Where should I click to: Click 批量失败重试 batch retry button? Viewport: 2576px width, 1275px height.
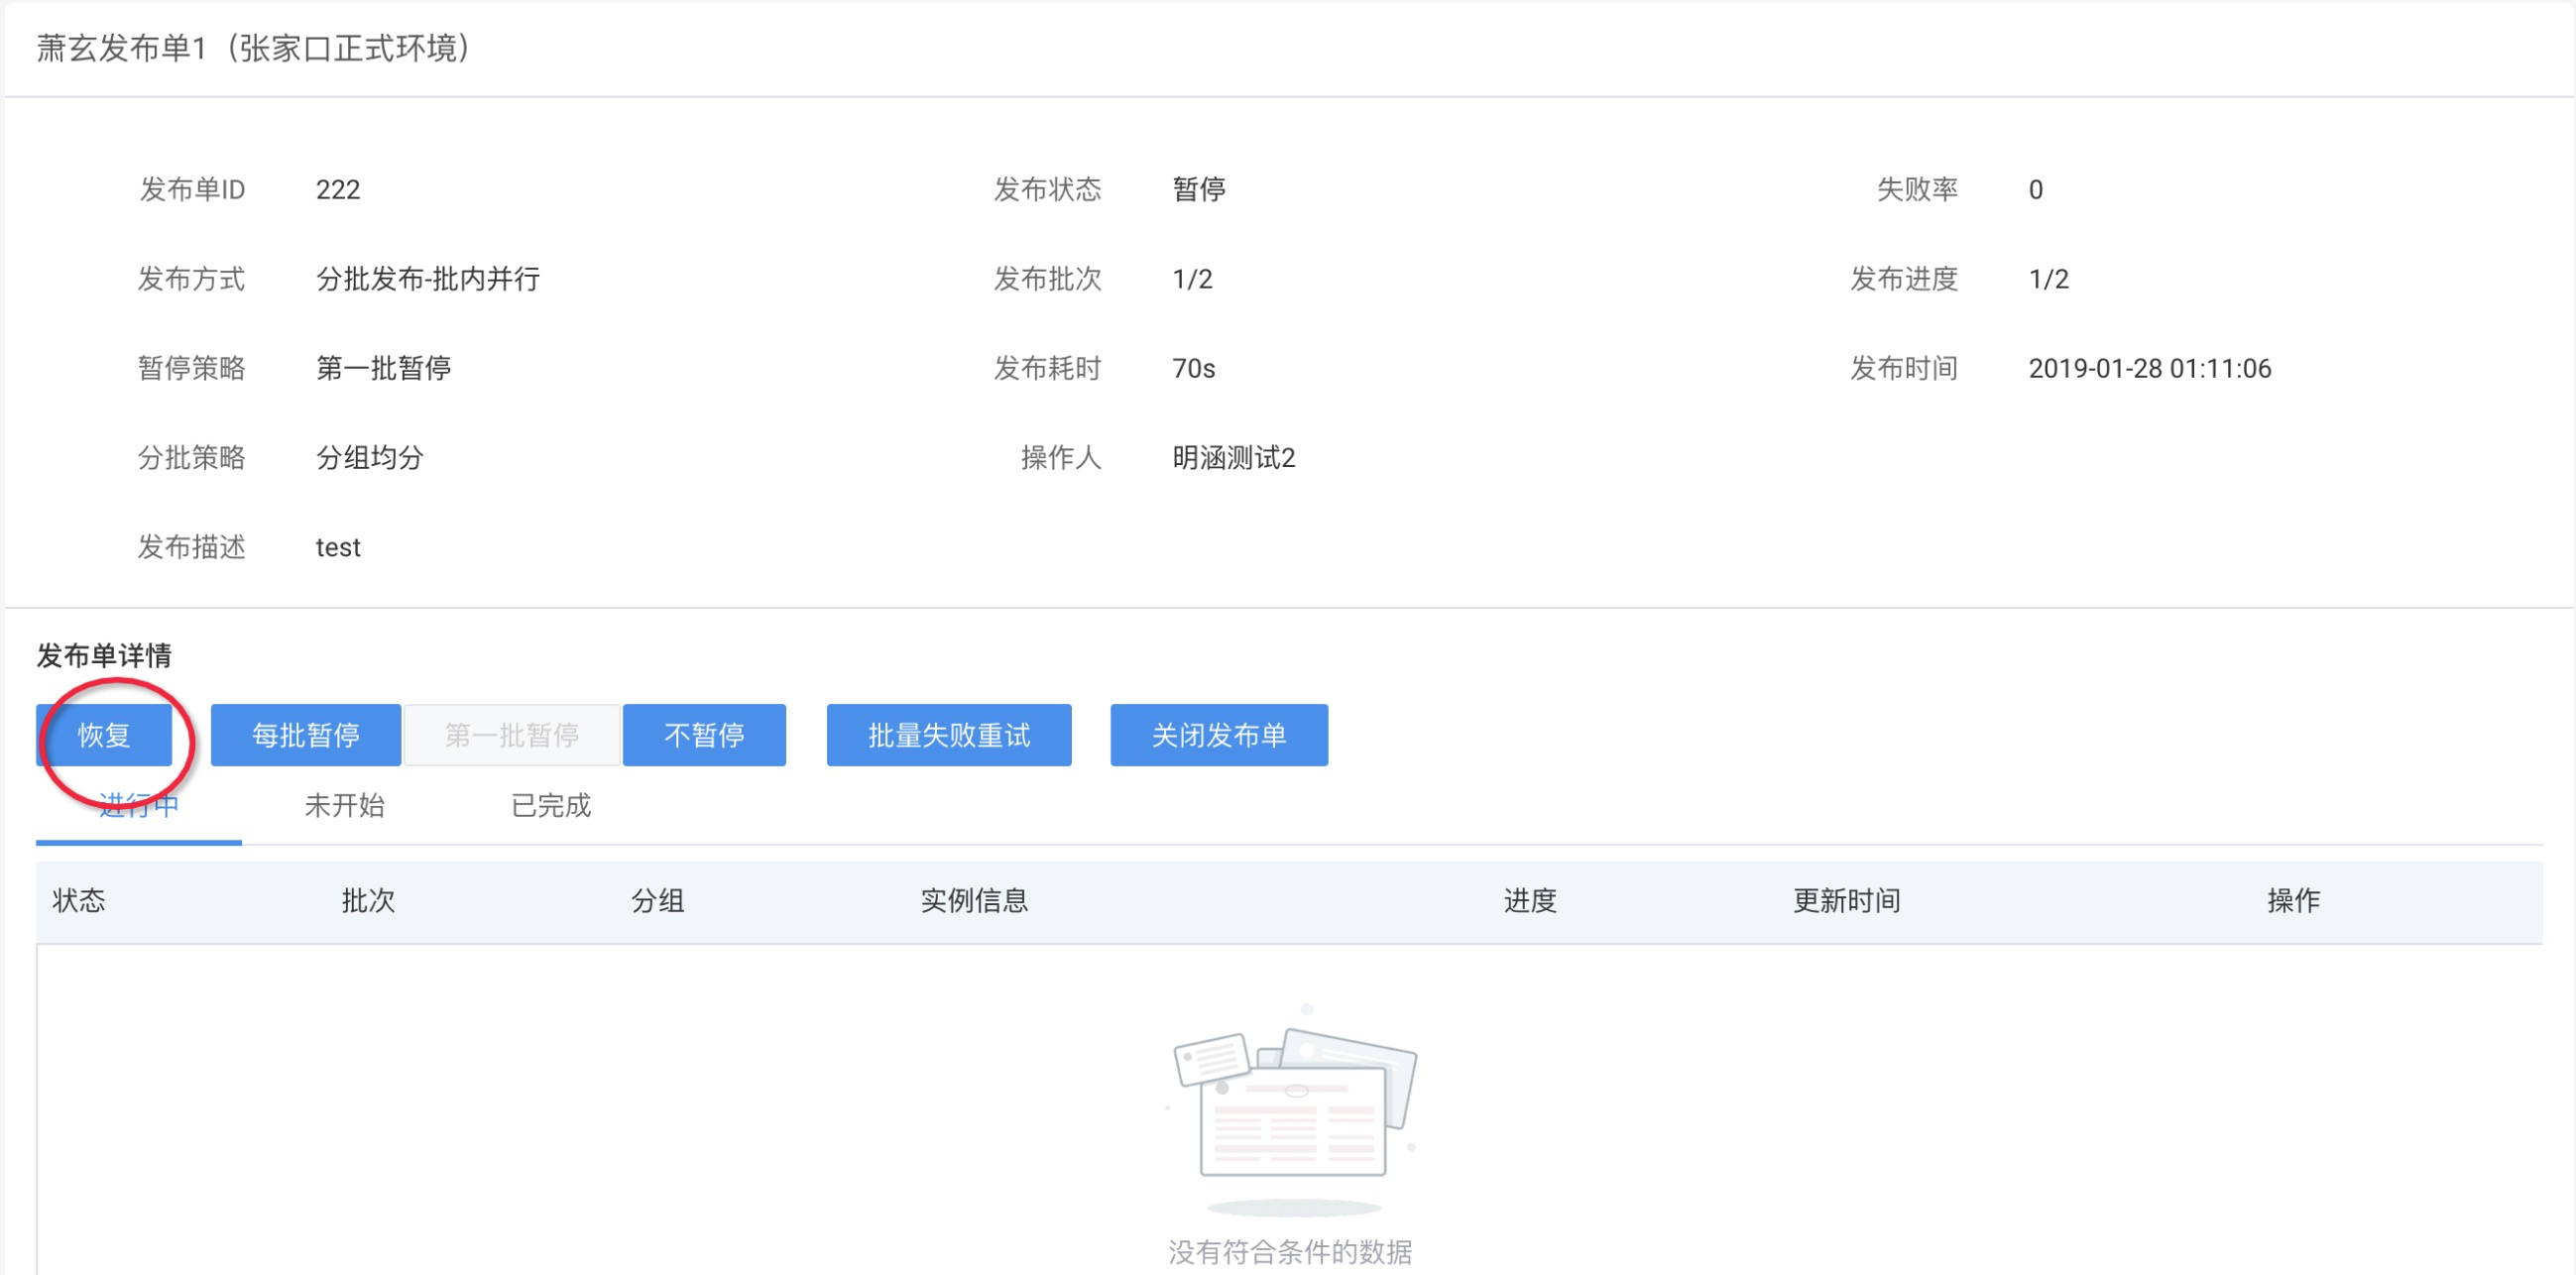(x=948, y=735)
